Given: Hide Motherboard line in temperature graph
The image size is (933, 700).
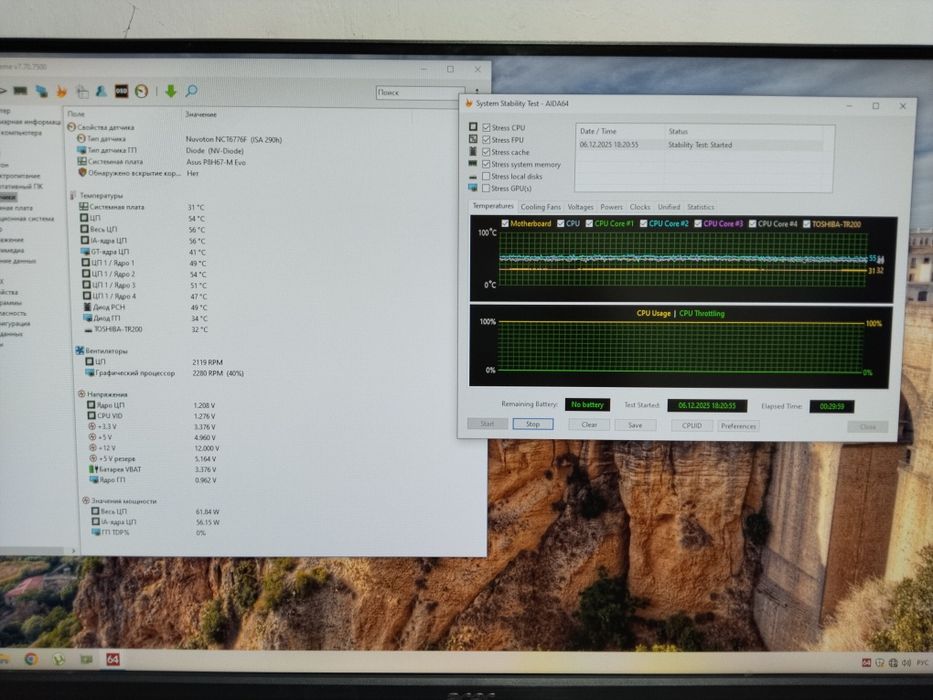Looking at the screenshot, I should [x=505, y=223].
